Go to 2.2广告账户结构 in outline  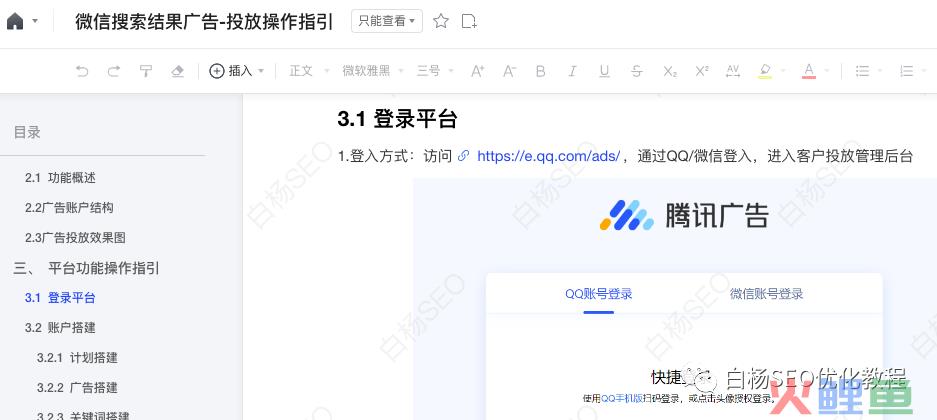[69, 207]
